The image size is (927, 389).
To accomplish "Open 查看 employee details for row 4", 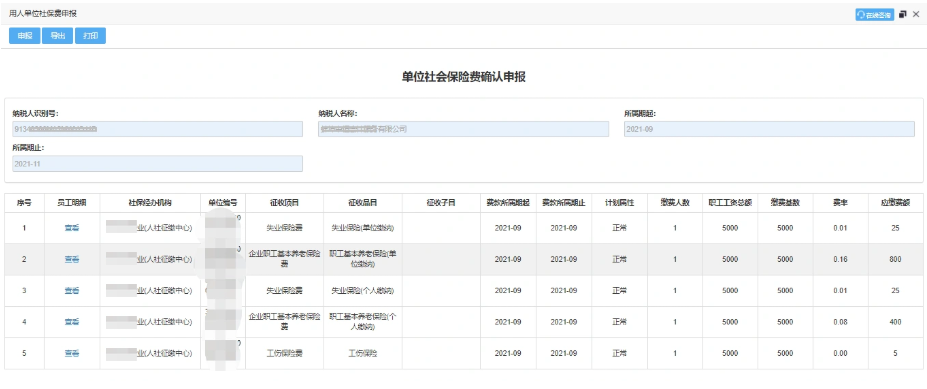I will [x=72, y=322].
